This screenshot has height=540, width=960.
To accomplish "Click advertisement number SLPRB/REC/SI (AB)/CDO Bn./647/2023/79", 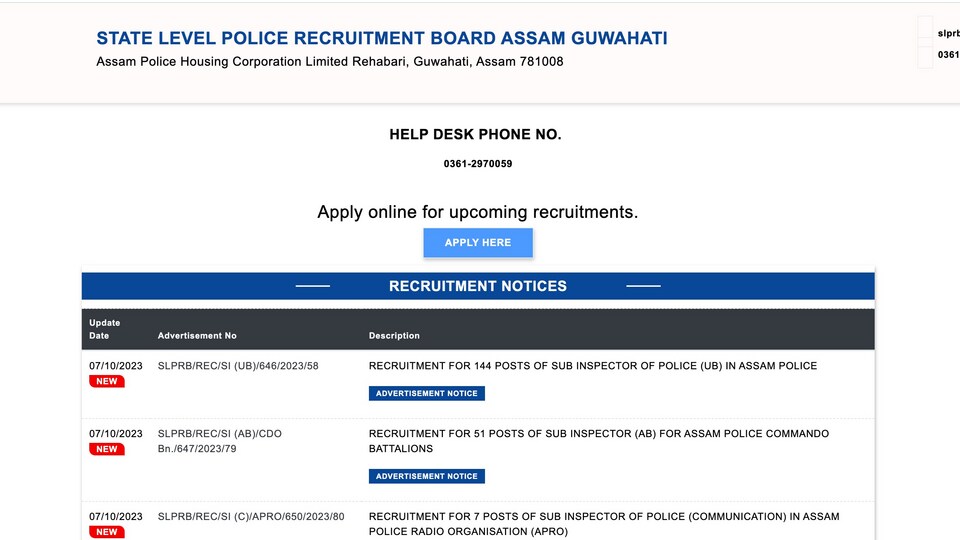I will pos(220,441).
